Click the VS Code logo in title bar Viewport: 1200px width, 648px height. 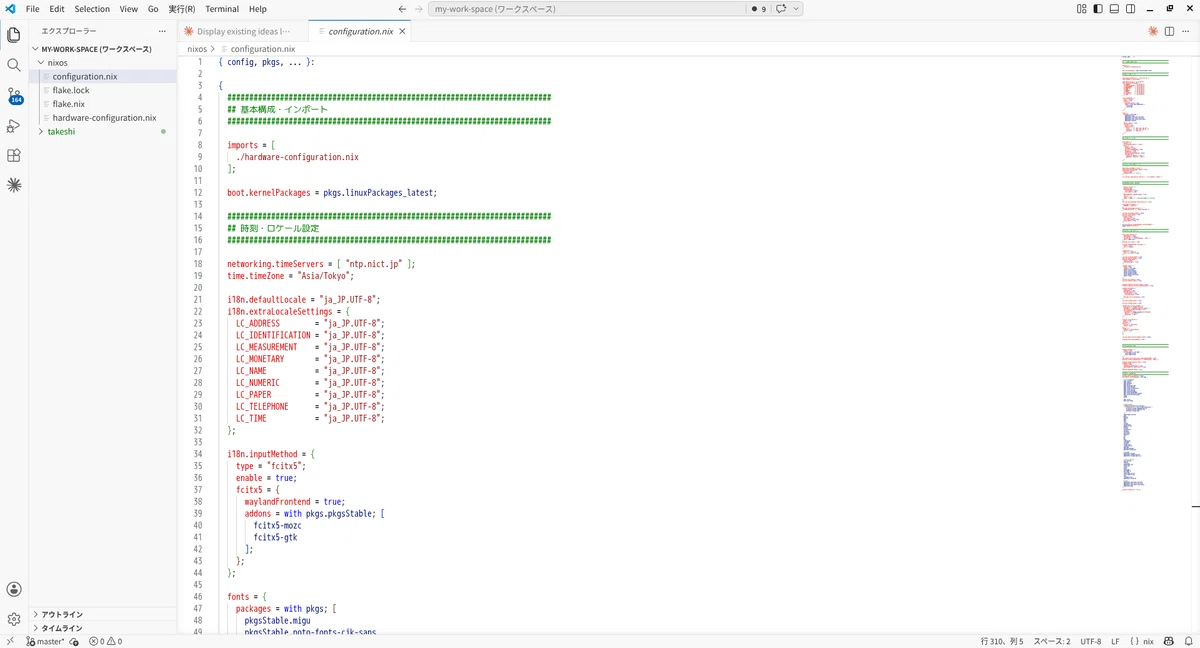(x=9, y=9)
